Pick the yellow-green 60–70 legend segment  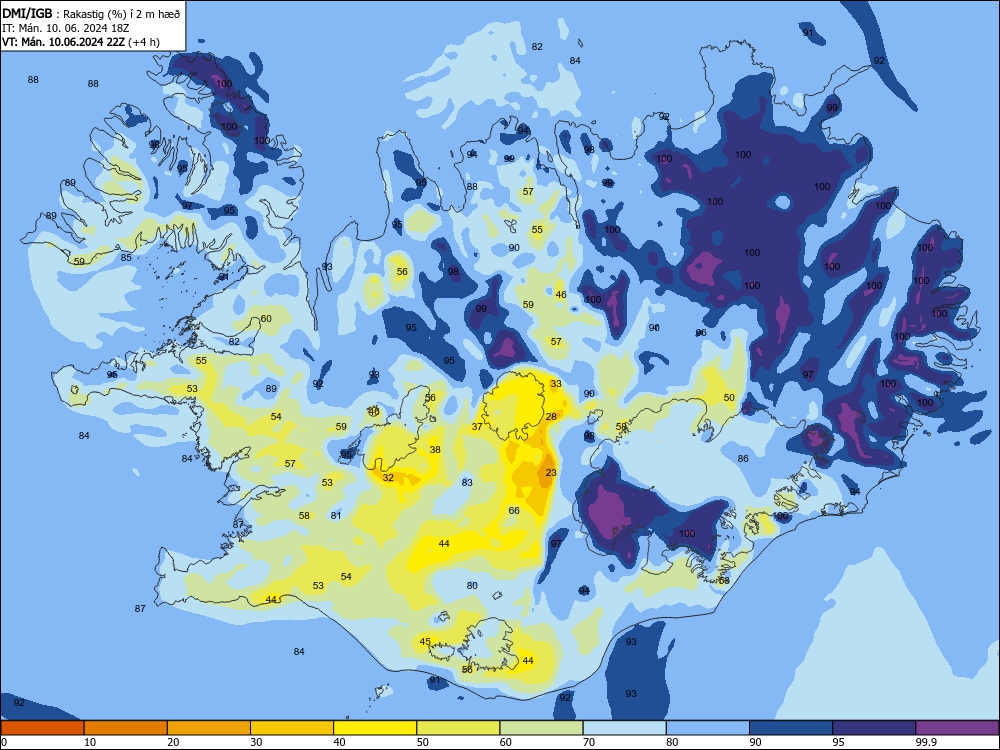click(541, 728)
